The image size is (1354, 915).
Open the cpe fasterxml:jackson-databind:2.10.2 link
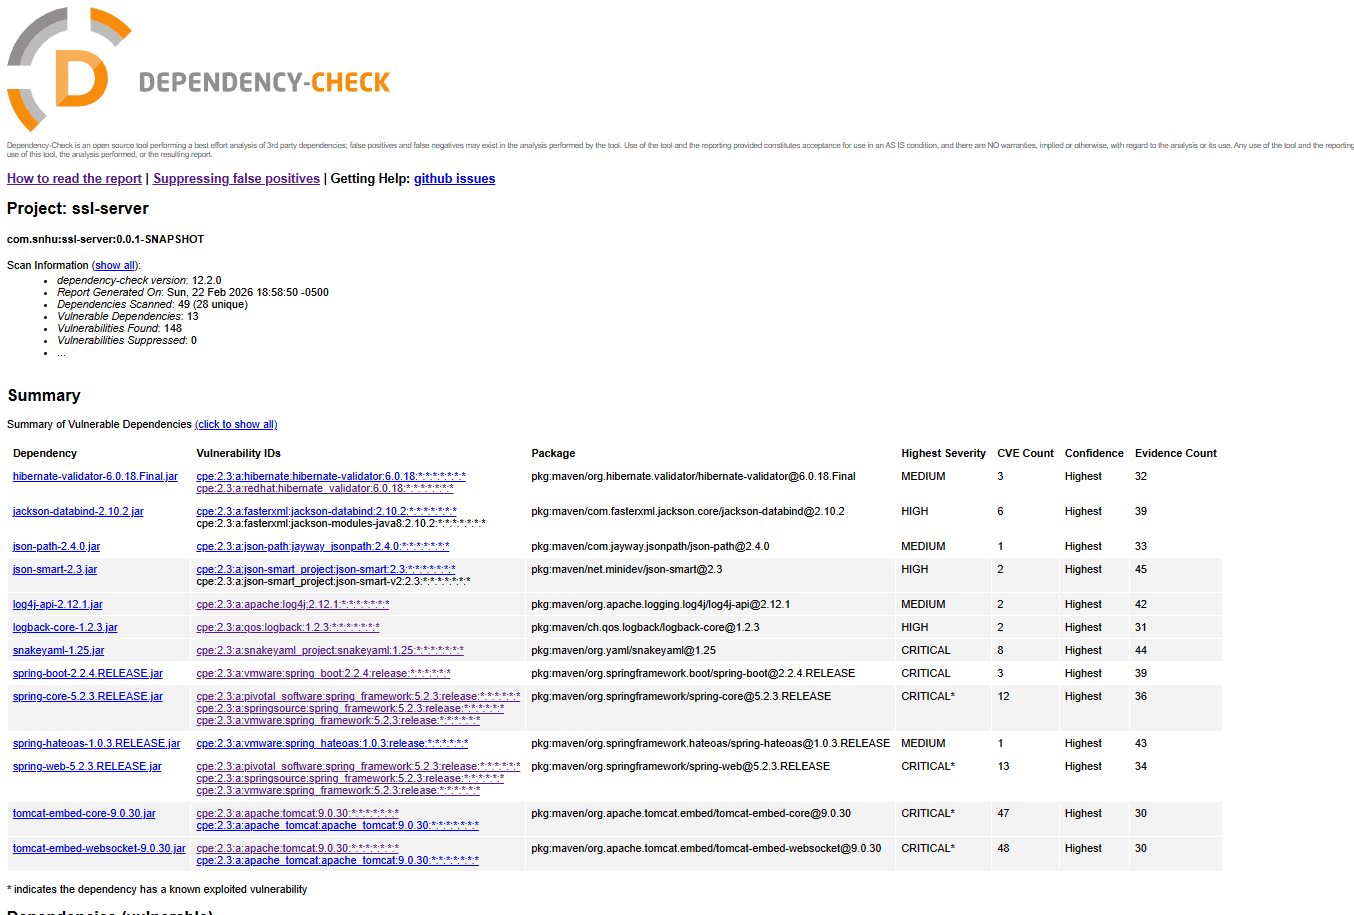click(x=327, y=512)
